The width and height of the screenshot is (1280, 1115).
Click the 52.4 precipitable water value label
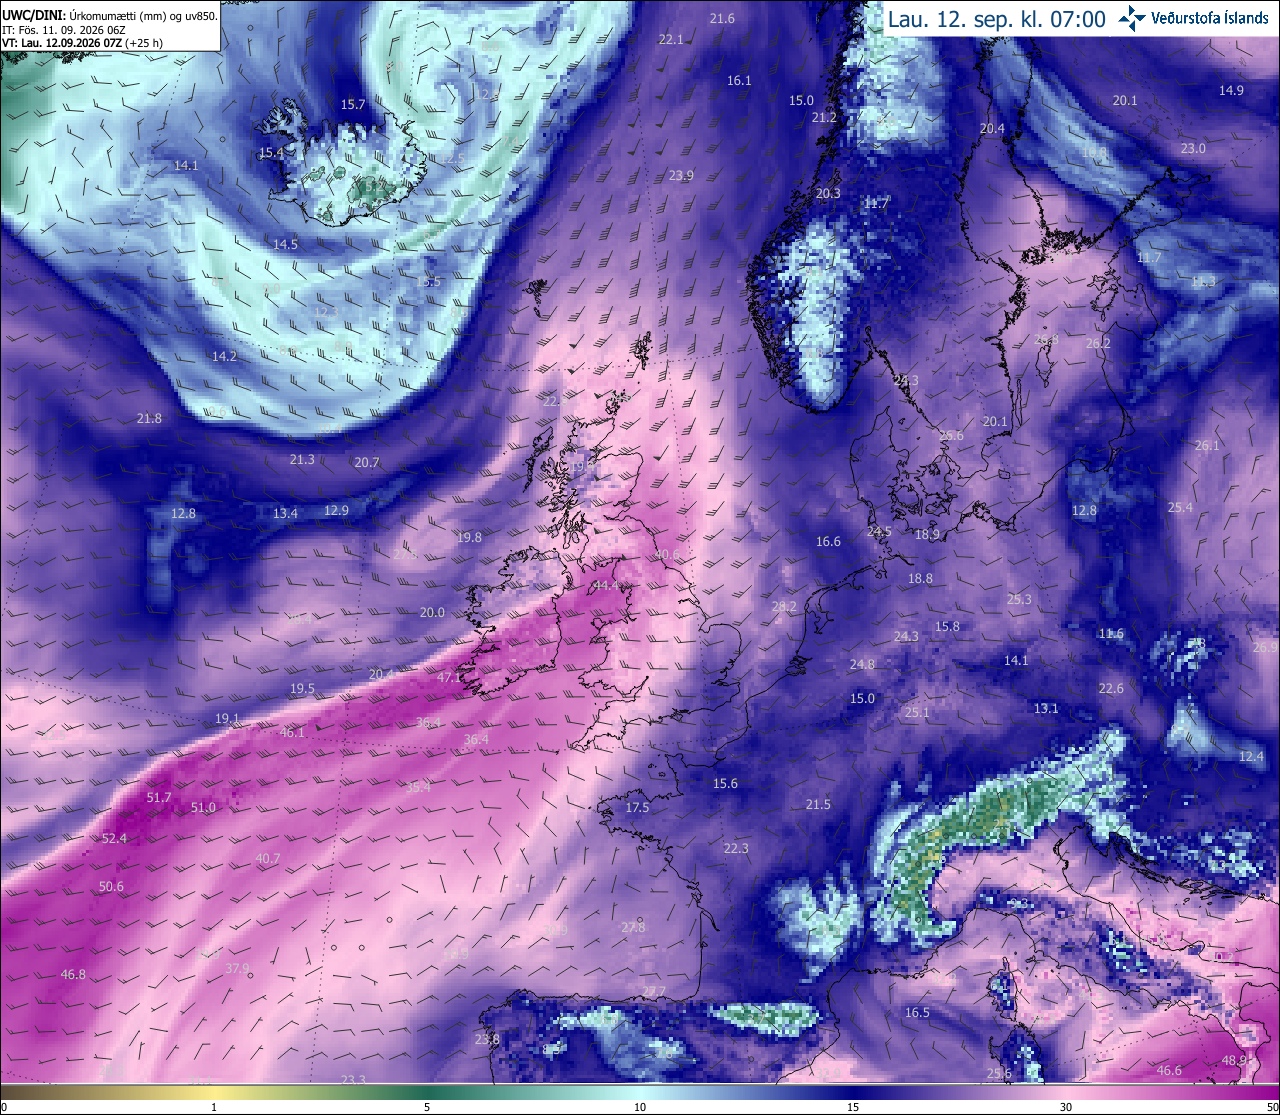click(x=115, y=838)
